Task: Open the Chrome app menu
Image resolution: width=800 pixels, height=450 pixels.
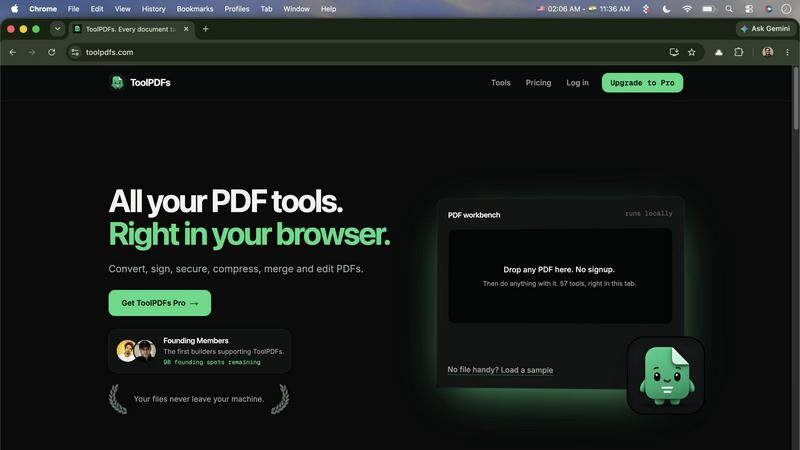Action: (43, 9)
